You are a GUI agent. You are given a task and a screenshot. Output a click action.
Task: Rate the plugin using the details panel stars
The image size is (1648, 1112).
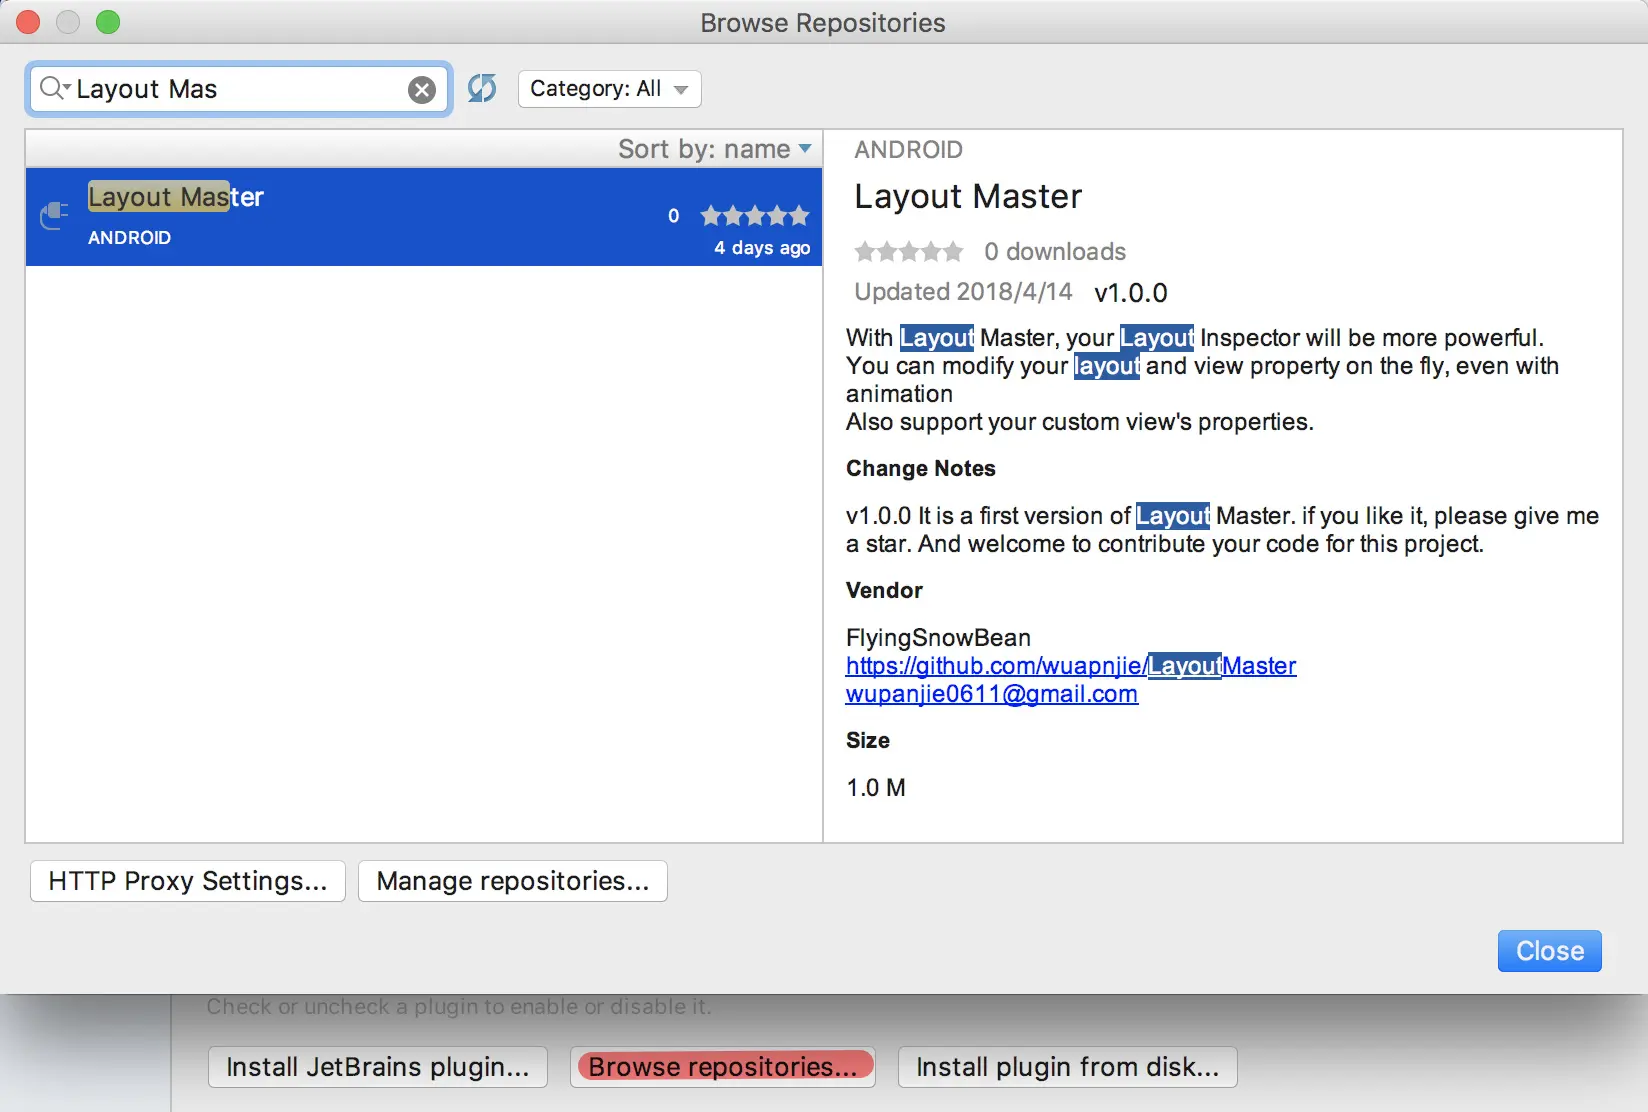pyautogui.click(x=909, y=251)
